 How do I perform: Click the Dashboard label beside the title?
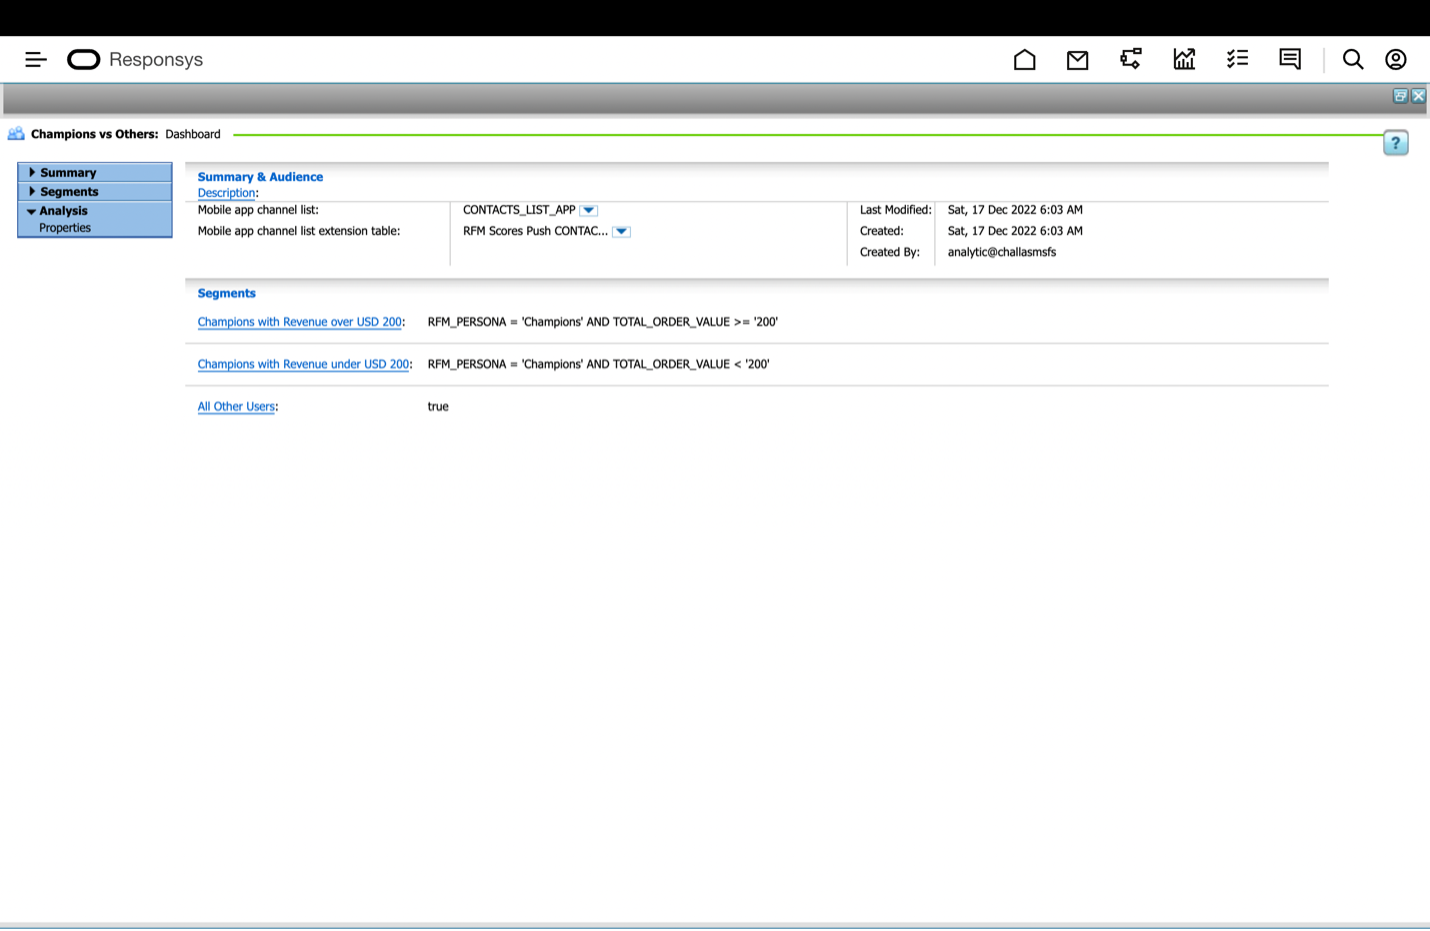193,134
